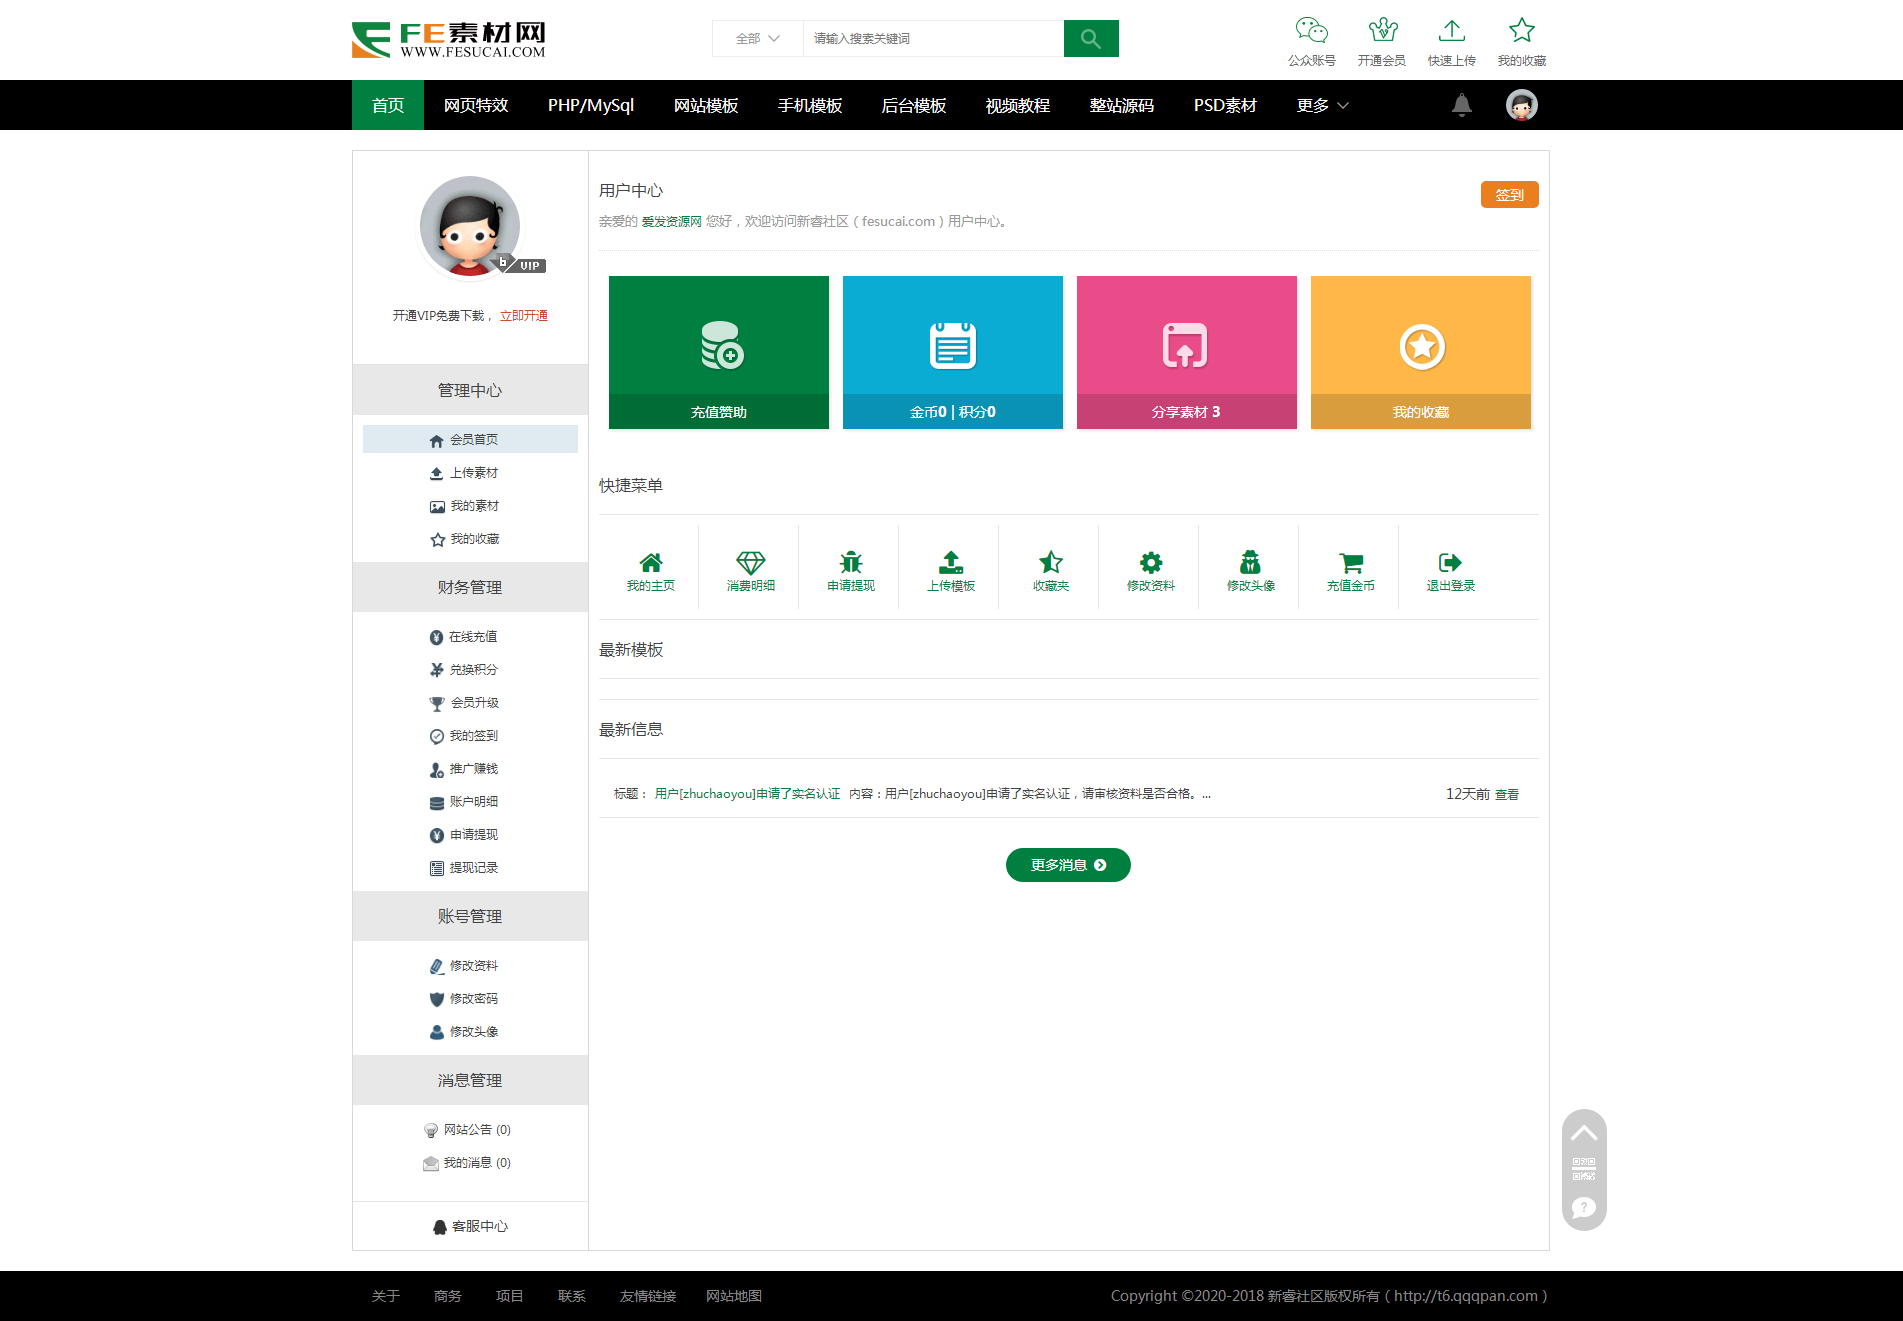Image resolution: width=1903 pixels, height=1321 pixels.
Task: Click the 快速上传 upload icon
Action: point(1451,31)
